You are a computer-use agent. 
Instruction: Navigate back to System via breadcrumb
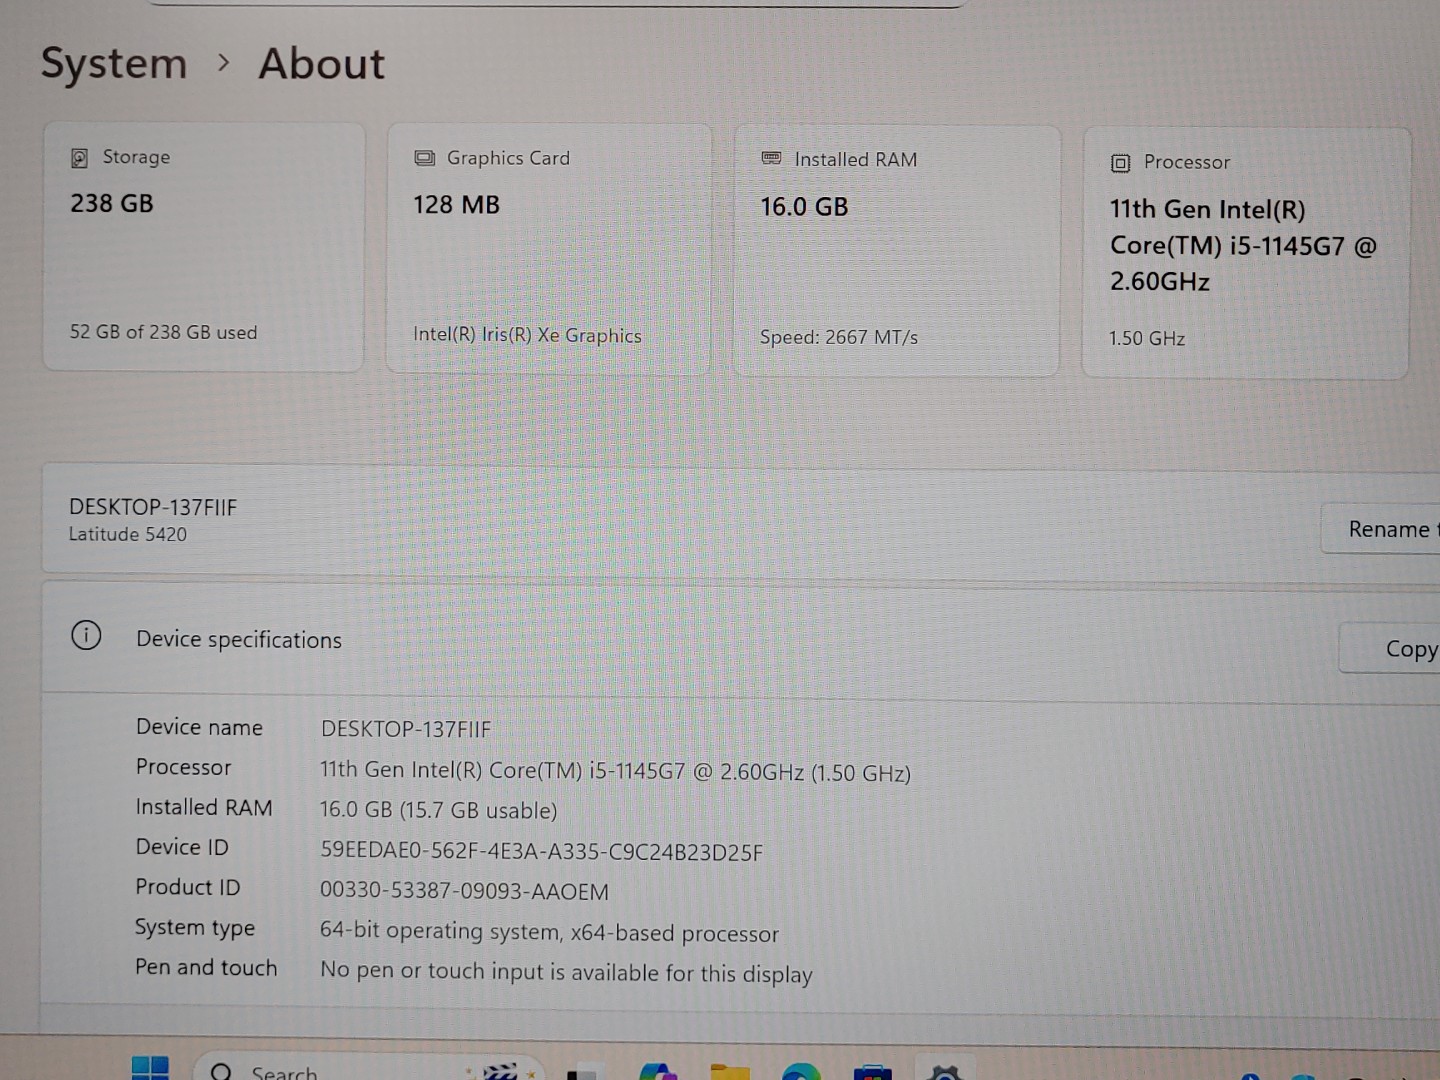click(113, 63)
